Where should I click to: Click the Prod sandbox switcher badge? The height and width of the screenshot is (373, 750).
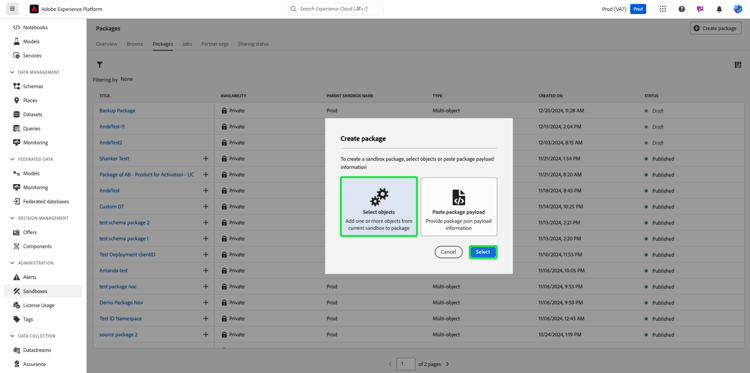[638, 9]
